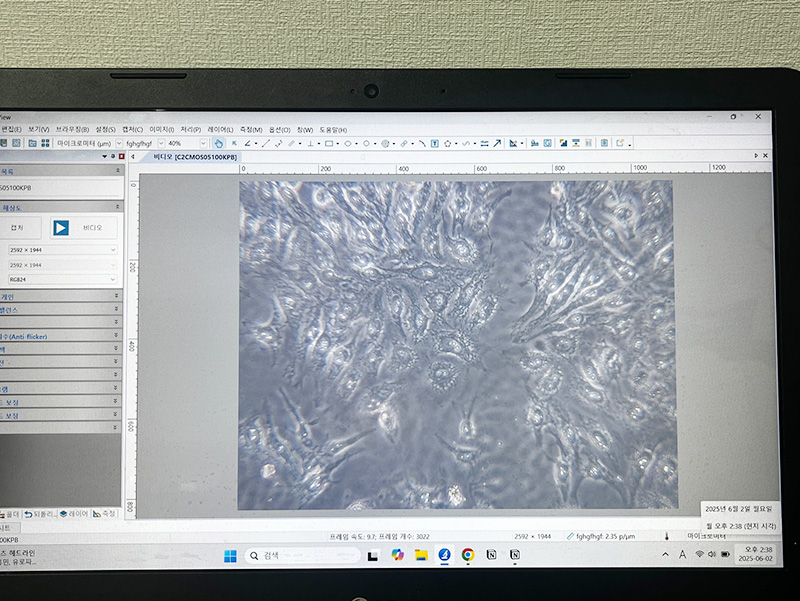Select the rectangle measurement tool

click(x=328, y=143)
